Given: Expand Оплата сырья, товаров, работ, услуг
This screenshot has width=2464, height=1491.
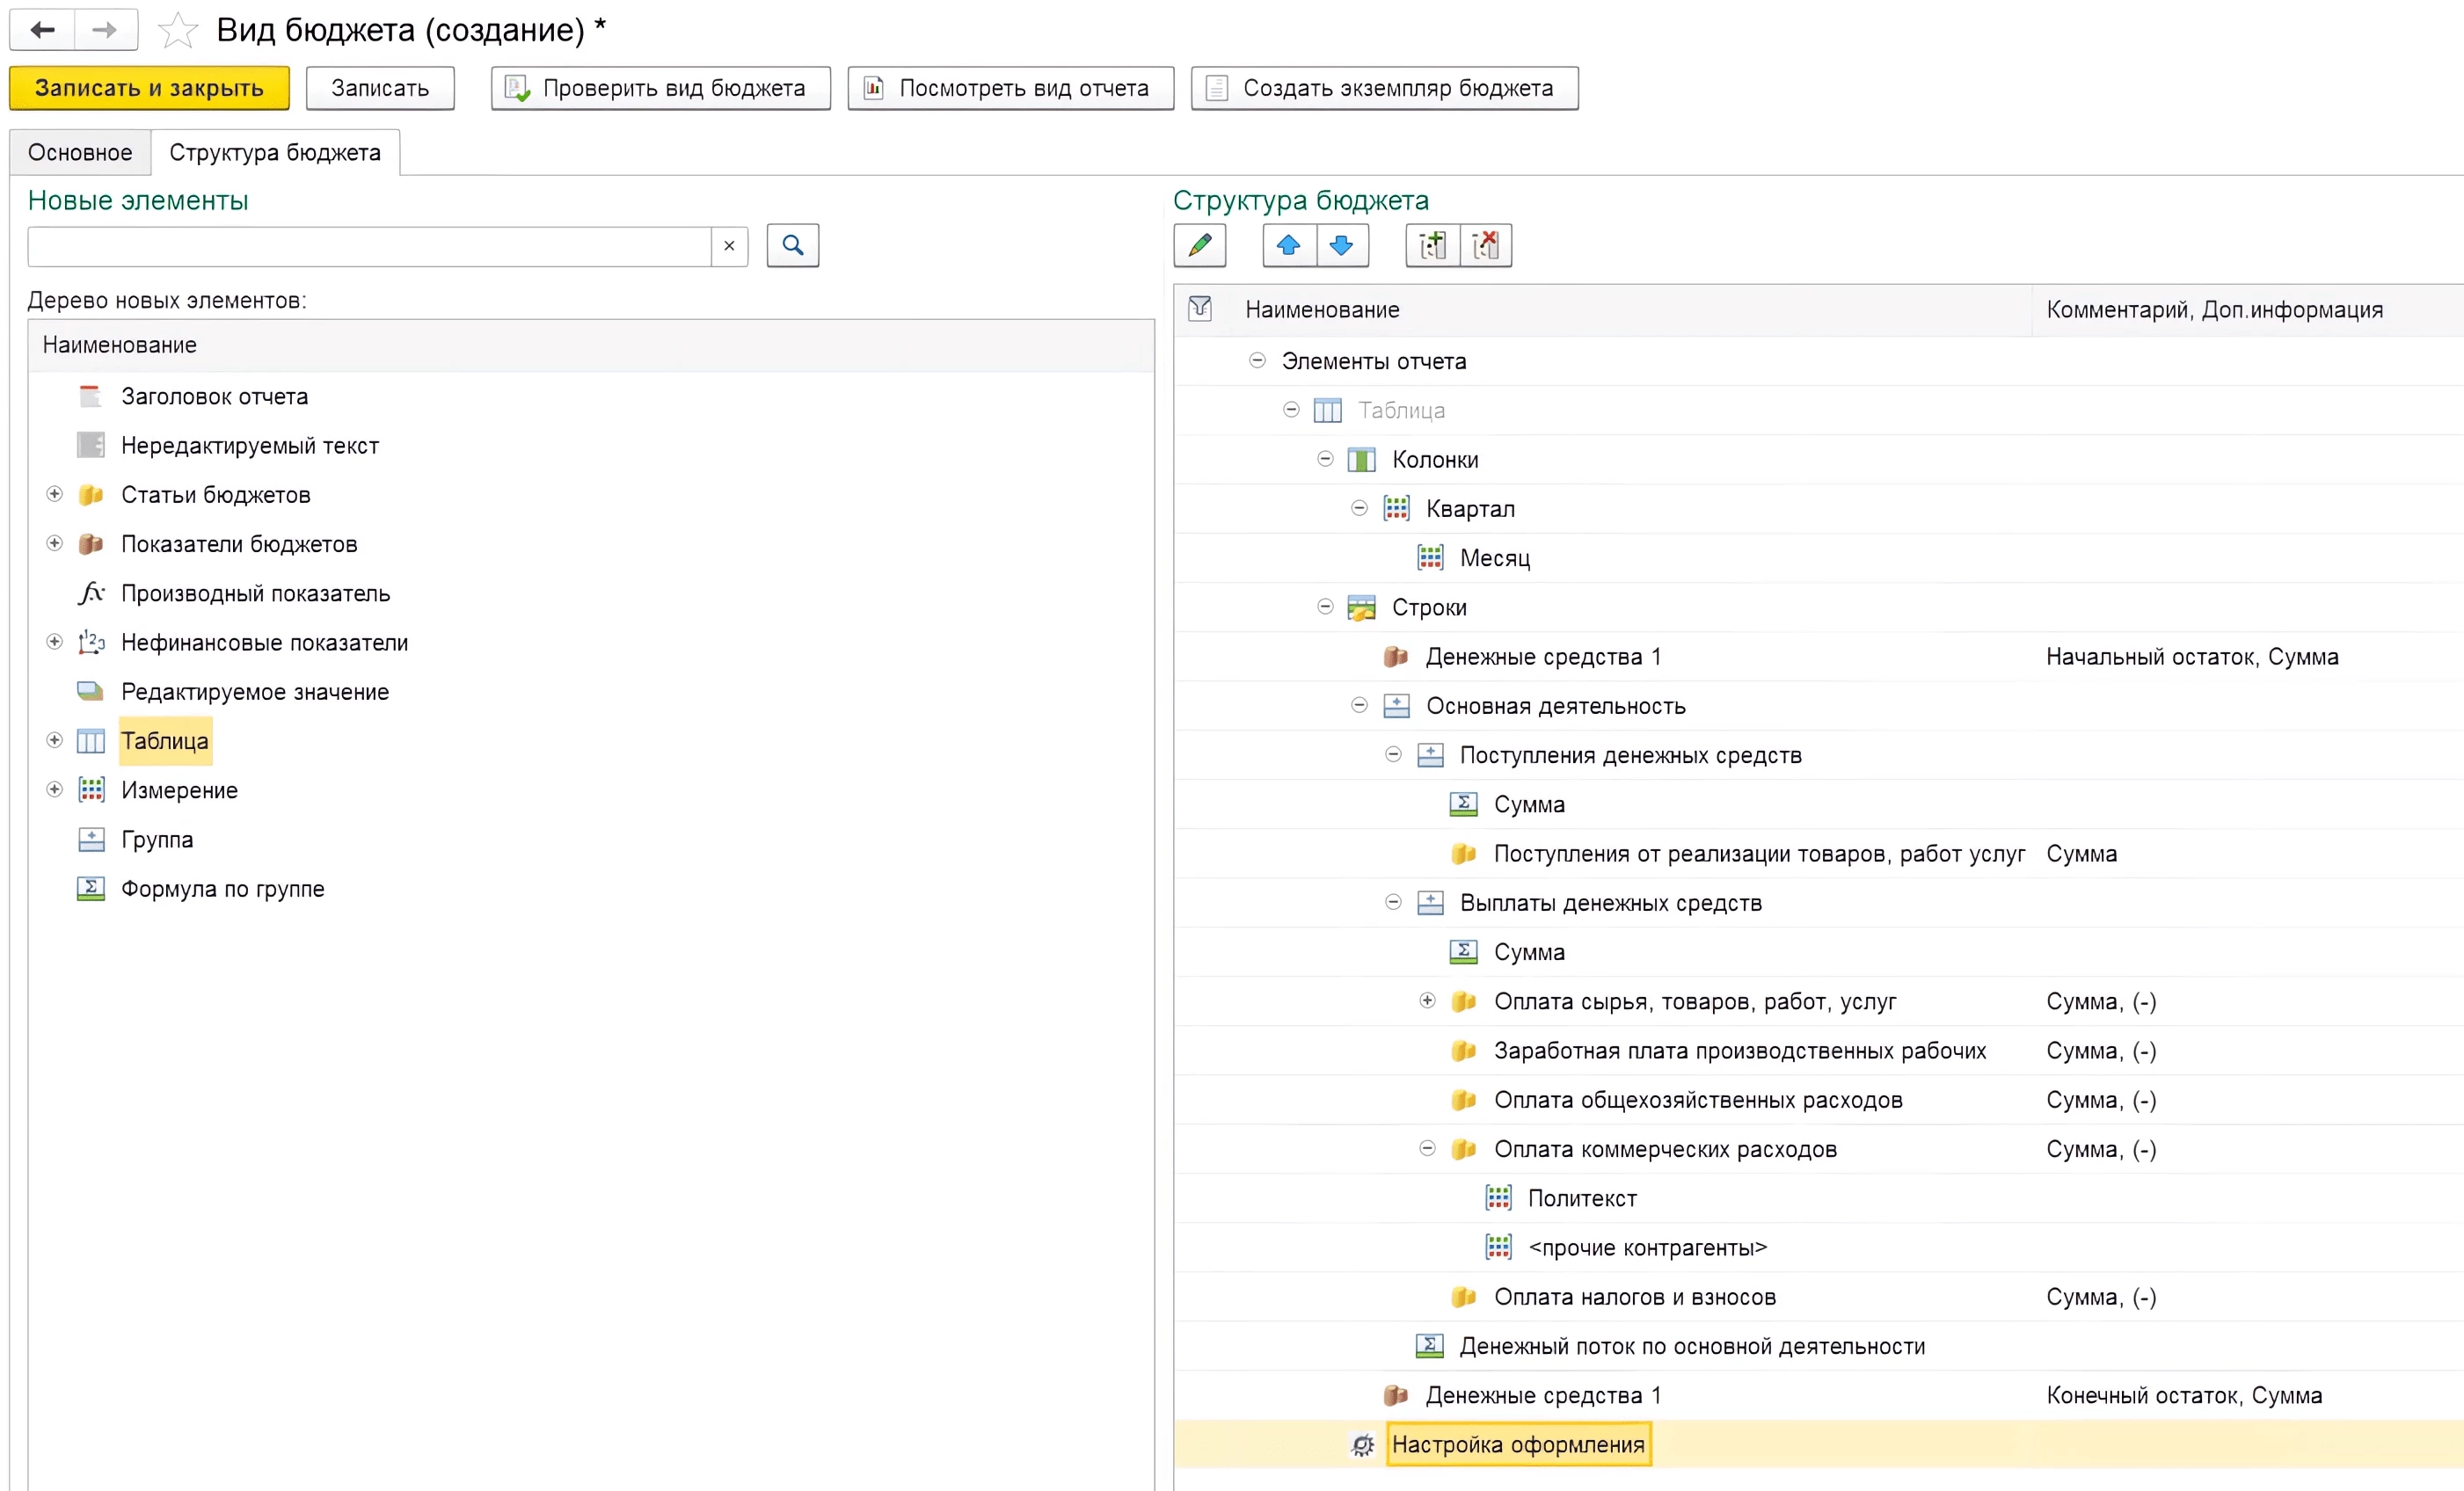Looking at the screenshot, I should click(1427, 1001).
